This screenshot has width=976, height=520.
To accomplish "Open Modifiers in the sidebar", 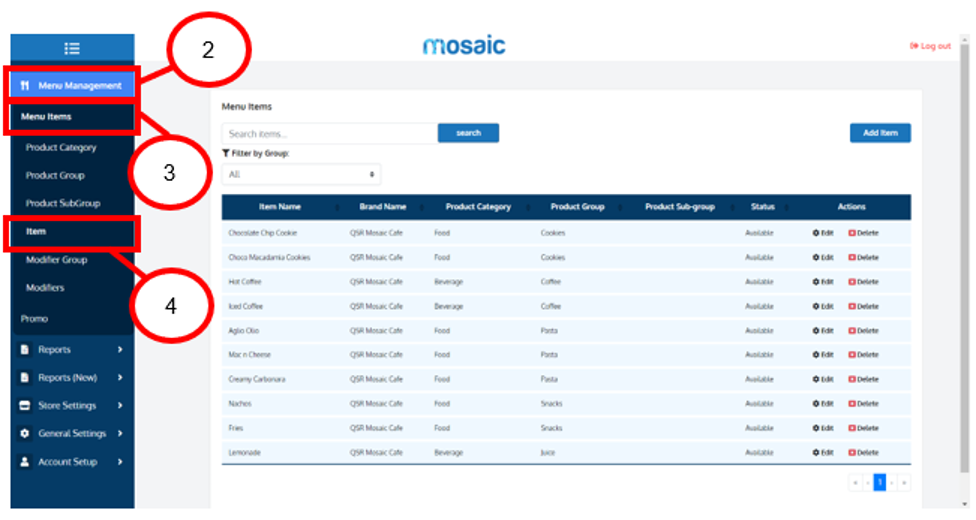I will pyautogui.click(x=45, y=288).
